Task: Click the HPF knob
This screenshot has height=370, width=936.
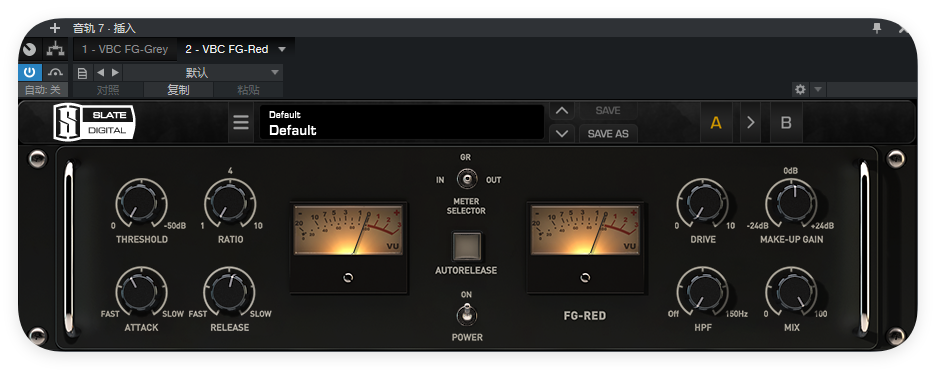Action: click(702, 291)
